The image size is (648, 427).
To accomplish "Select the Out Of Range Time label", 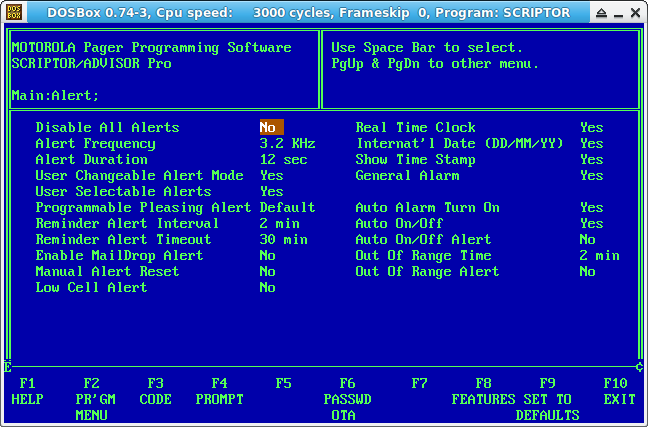I will point(423,255).
